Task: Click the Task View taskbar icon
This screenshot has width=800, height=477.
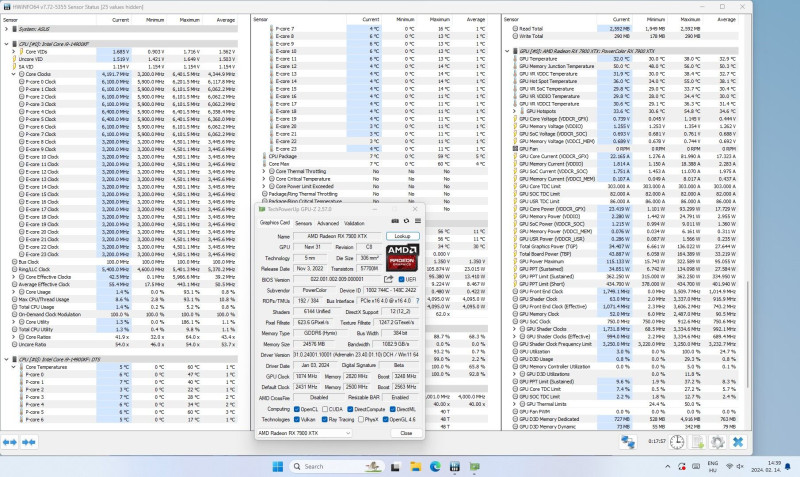Action: click(x=395, y=466)
